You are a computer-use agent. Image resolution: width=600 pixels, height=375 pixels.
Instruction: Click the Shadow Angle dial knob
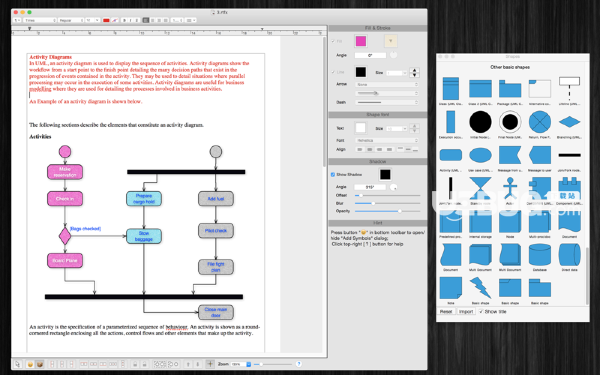(x=393, y=187)
